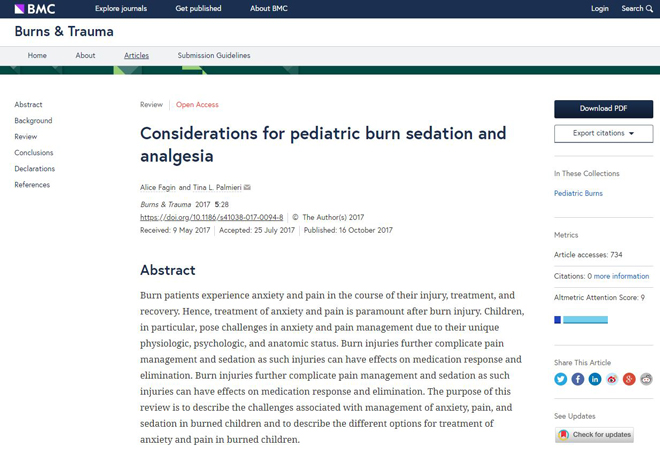Open the Articles tab
Screen dimensions: 660x459
pyautogui.click(x=136, y=56)
